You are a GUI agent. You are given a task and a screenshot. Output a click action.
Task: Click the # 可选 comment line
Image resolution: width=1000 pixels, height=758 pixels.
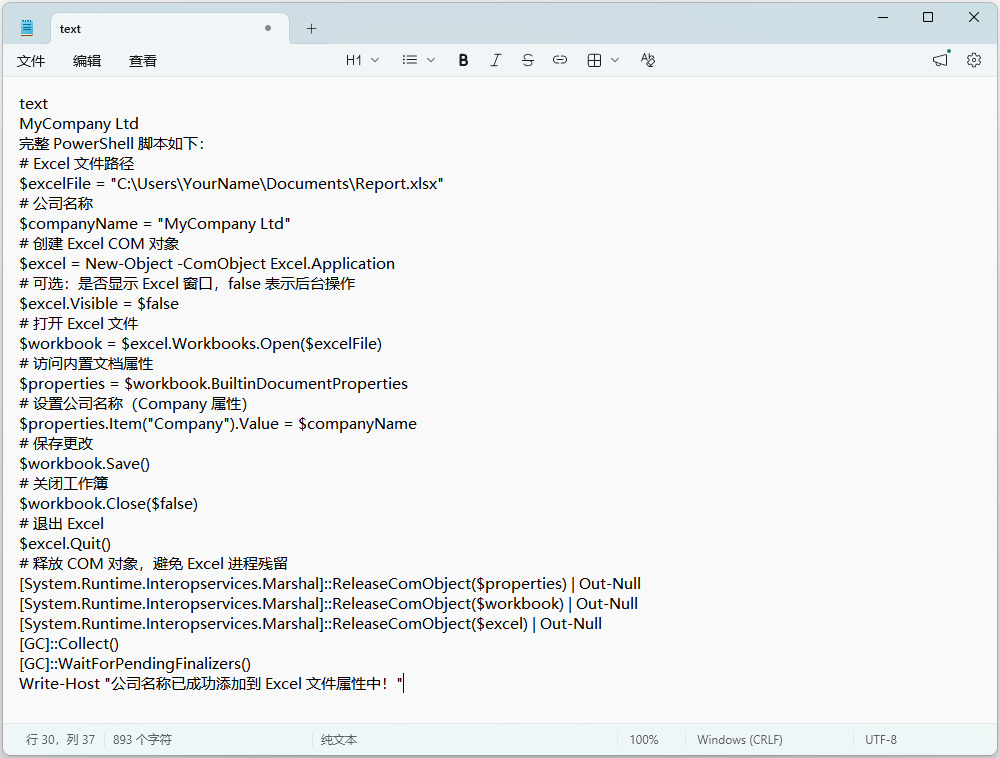(x=188, y=284)
